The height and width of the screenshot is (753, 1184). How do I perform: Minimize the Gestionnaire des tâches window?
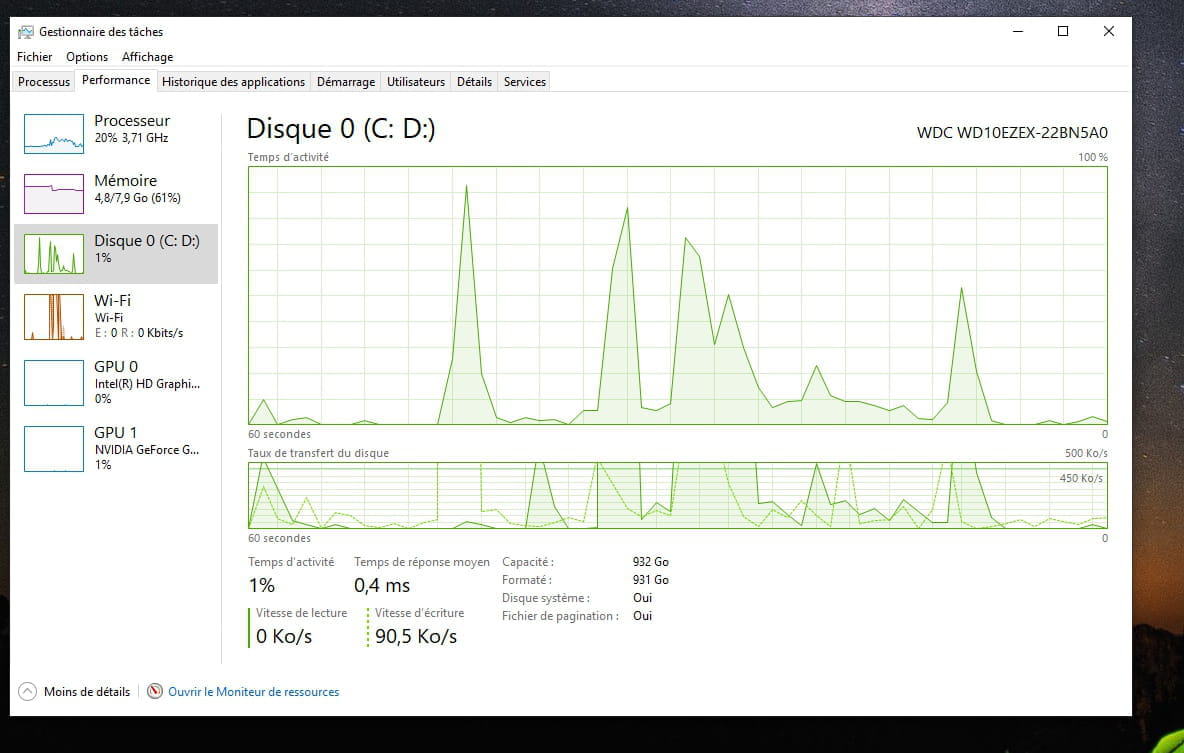1018,31
